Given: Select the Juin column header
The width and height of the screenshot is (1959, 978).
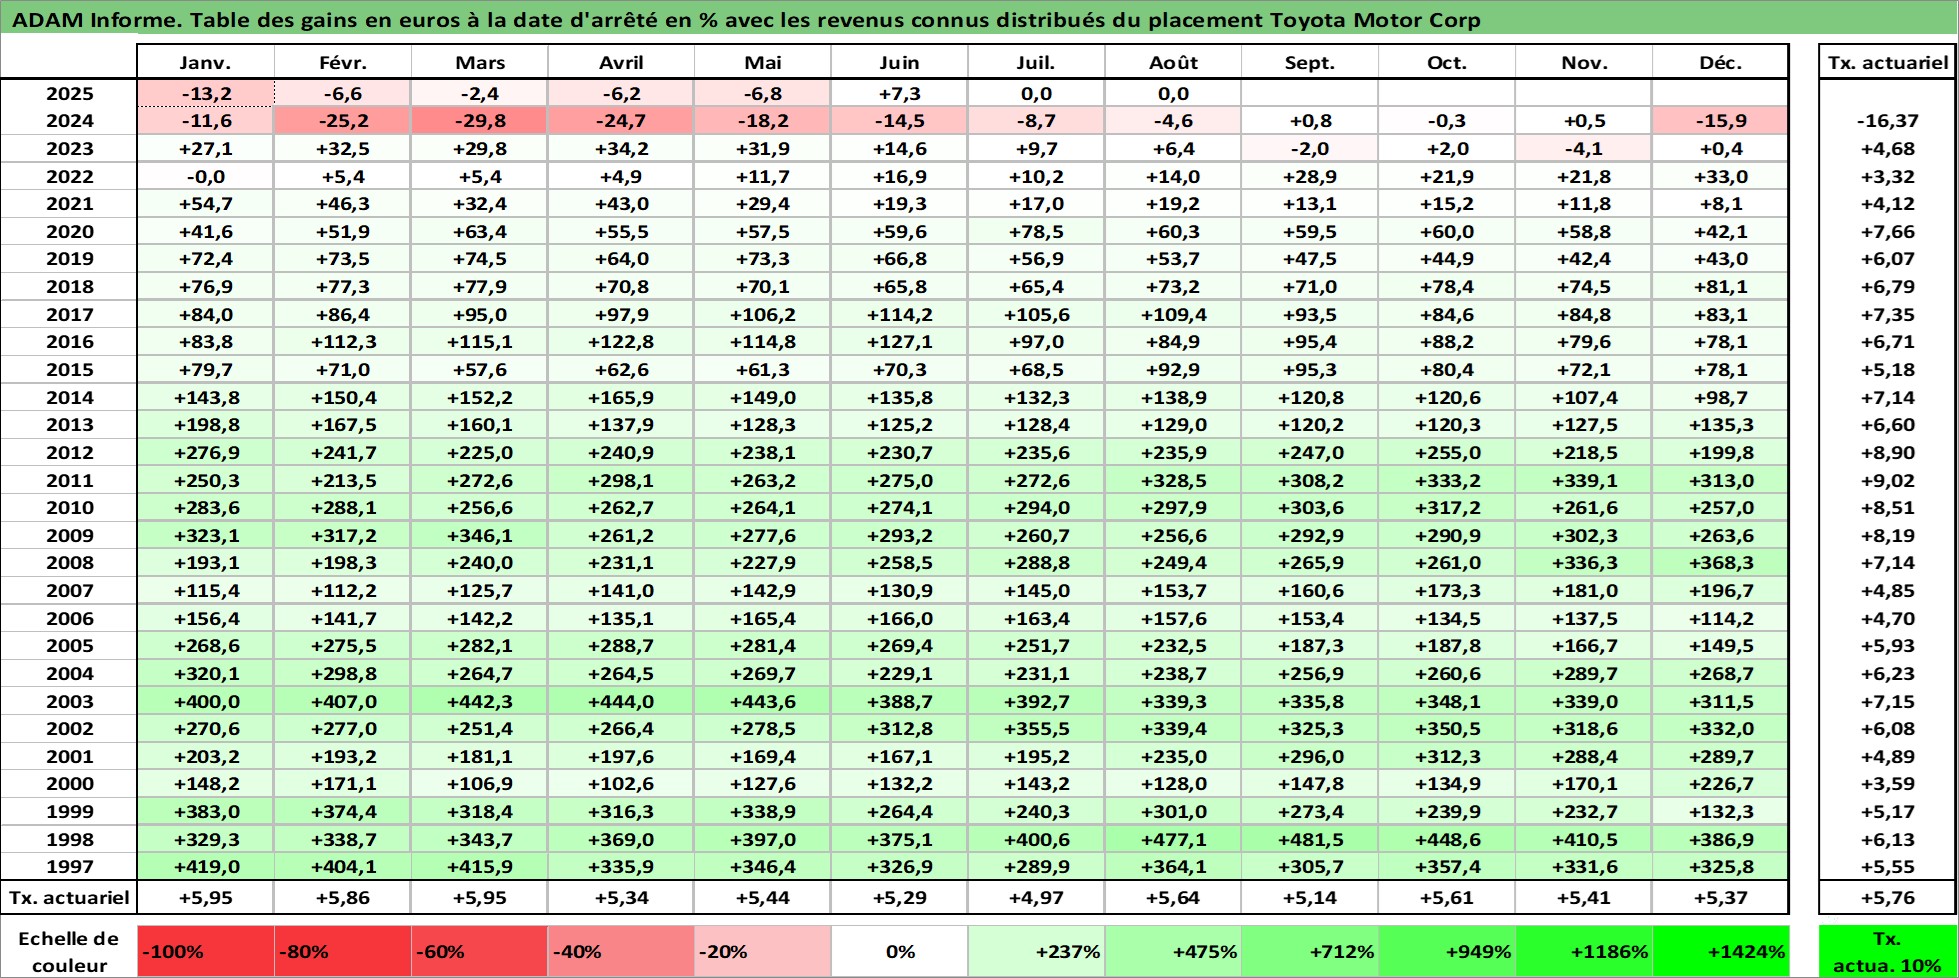Looking at the screenshot, I should [899, 62].
